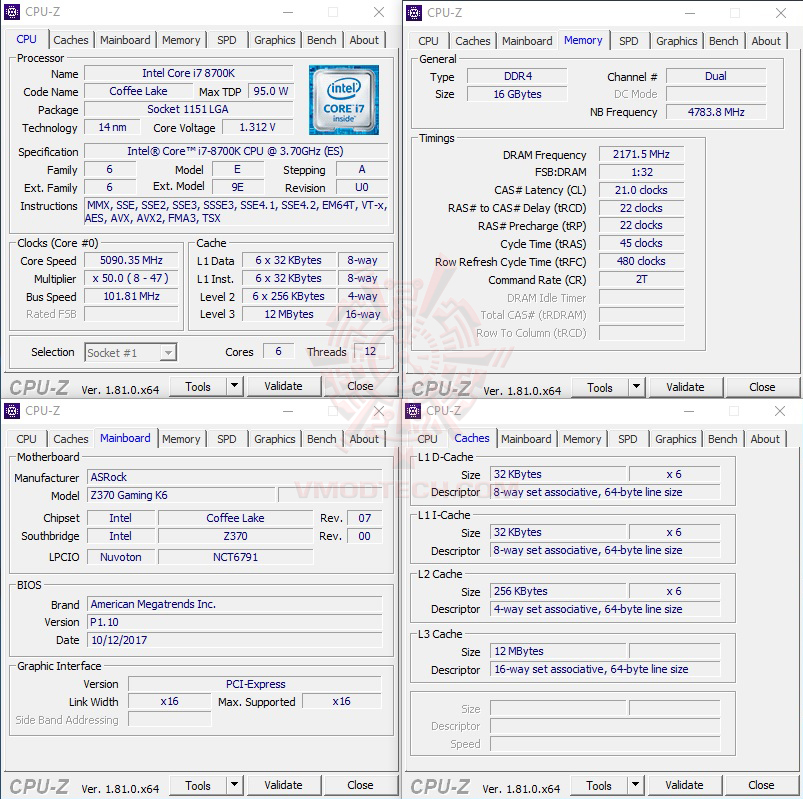Click the Close button in the Caches window
The height and width of the screenshot is (799, 803).
point(760,785)
